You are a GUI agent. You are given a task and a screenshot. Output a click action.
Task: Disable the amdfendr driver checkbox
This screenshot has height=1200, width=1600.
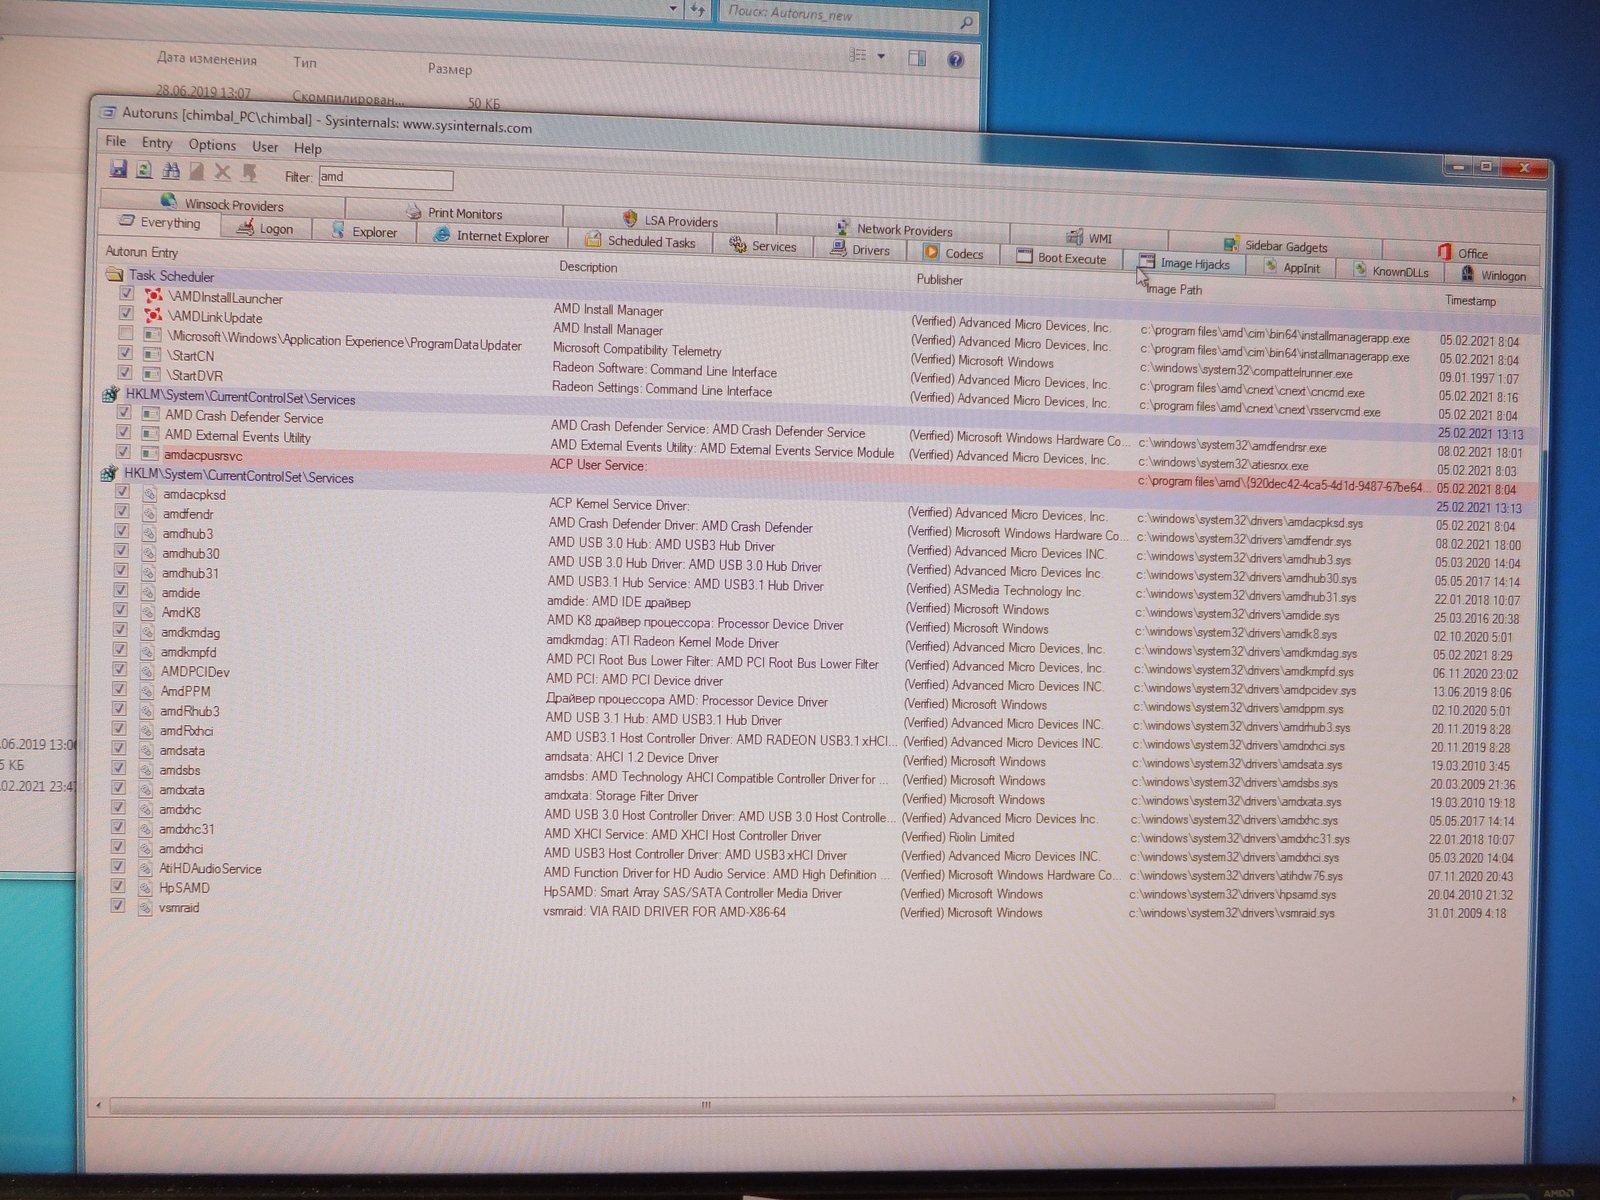tap(122, 511)
